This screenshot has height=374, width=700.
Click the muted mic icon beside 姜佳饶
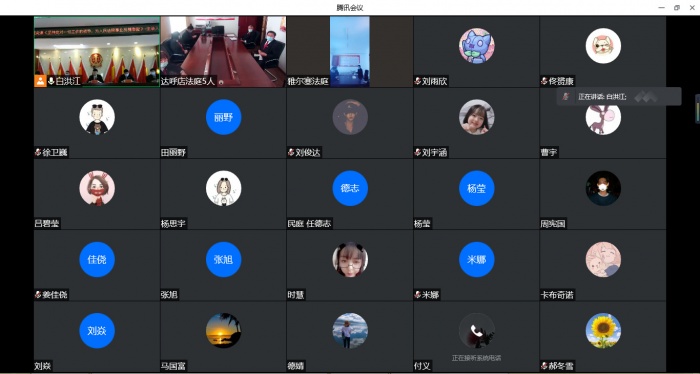click(x=38, y=295)
